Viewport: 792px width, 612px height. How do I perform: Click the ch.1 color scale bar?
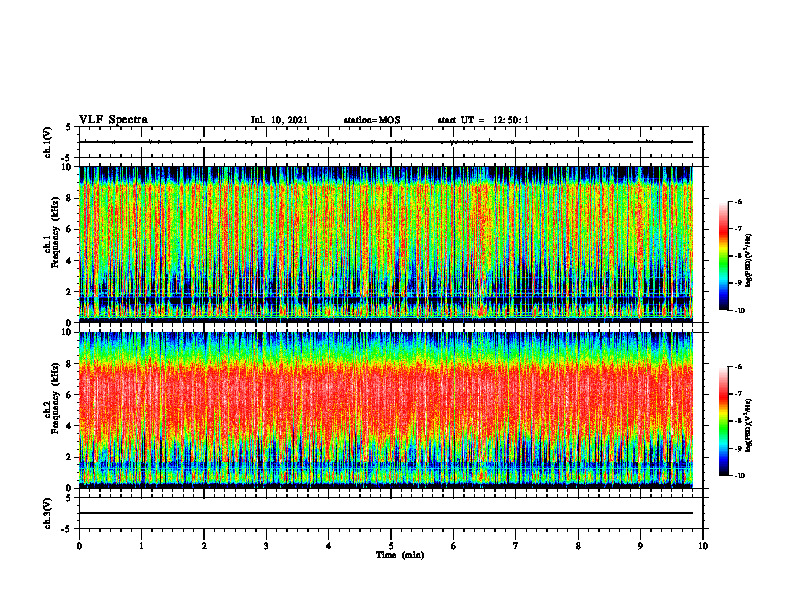(723, 256)
